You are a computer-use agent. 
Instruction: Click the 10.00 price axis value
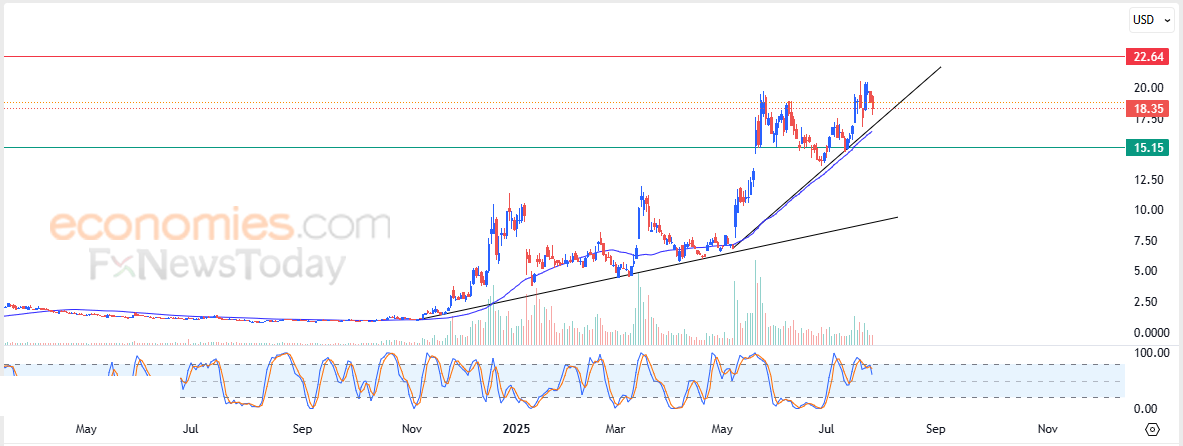(x=1147, y=210)
